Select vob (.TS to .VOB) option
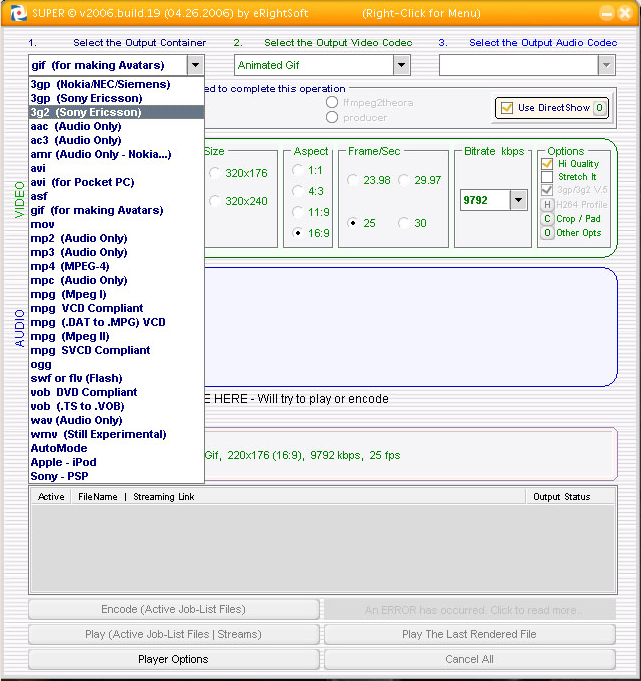Viewport: 641px width, 681px height. 116,406
